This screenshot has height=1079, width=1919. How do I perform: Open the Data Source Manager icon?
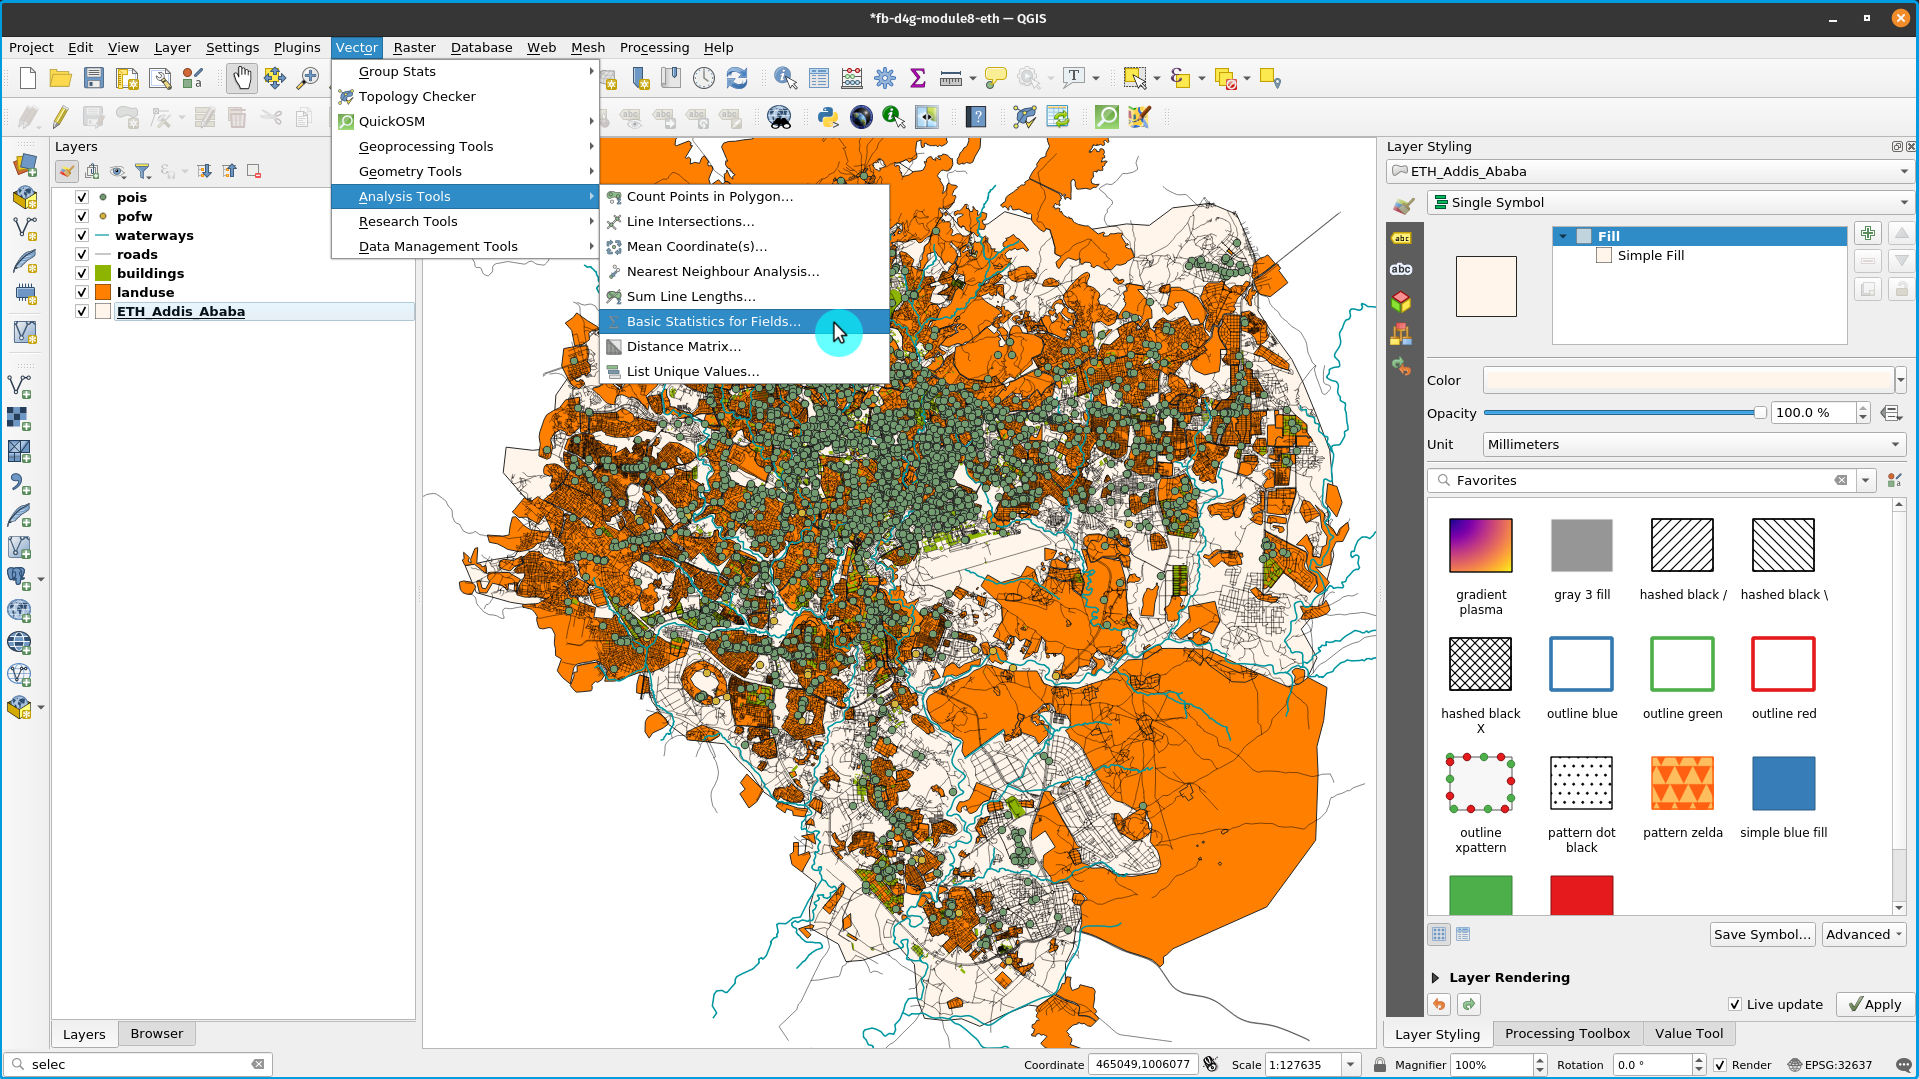tap(25, 166)
